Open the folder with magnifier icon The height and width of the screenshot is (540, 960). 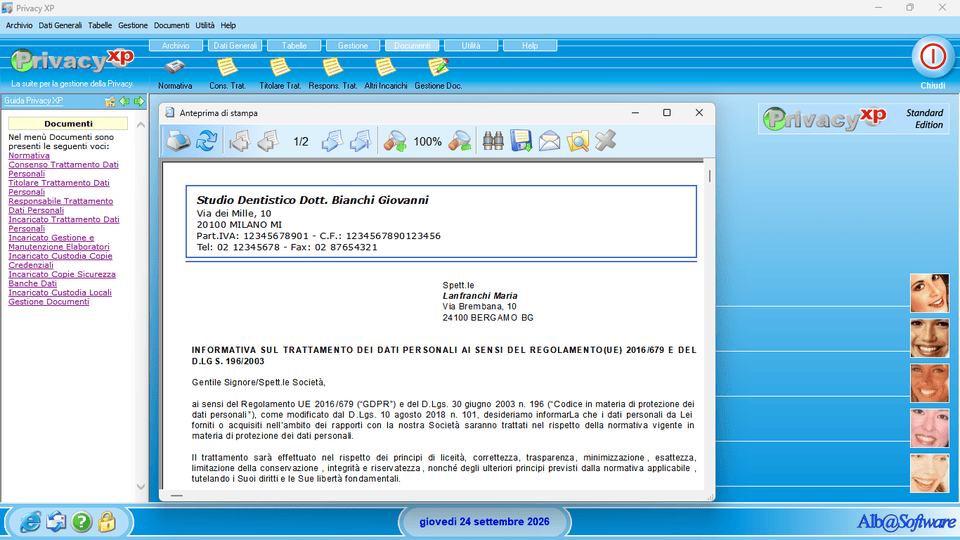pyautogui.click(x=577, y=141)
